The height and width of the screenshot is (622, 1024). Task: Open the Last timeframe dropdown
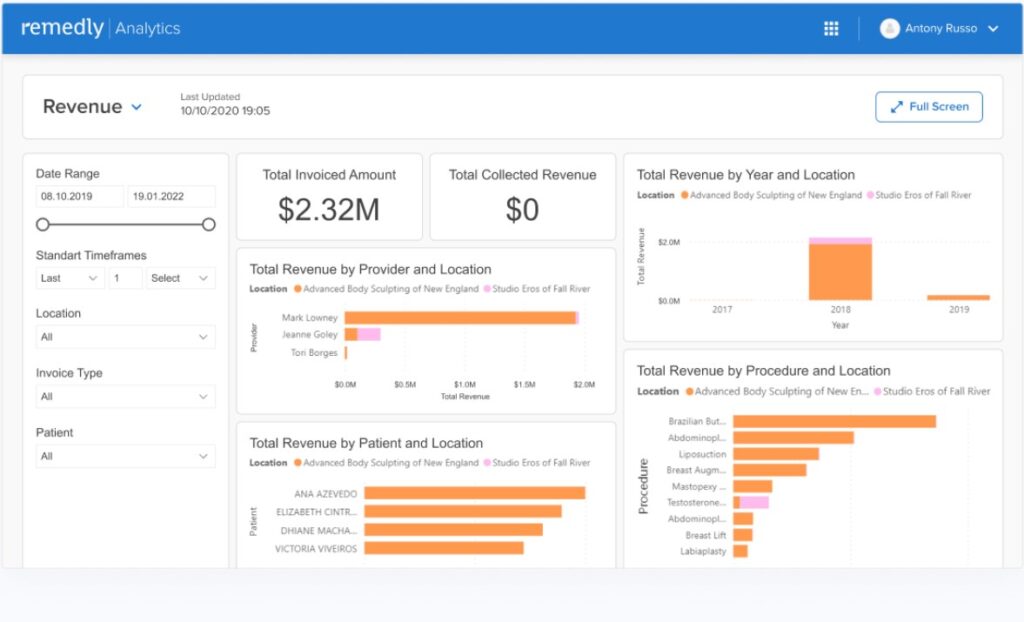(x=68, y=277)
